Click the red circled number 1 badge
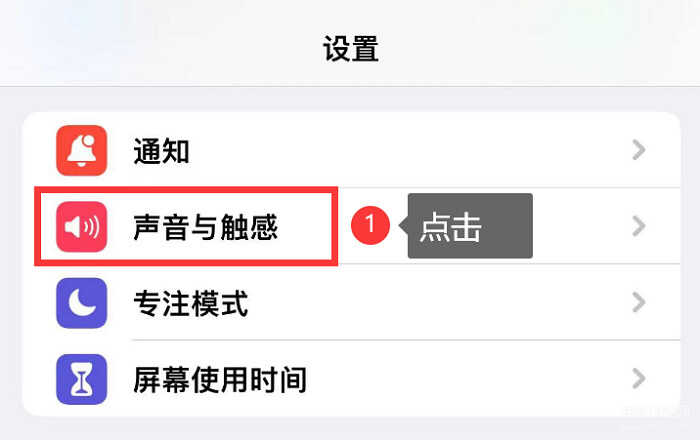700x440 pixels. coord(370,225)
